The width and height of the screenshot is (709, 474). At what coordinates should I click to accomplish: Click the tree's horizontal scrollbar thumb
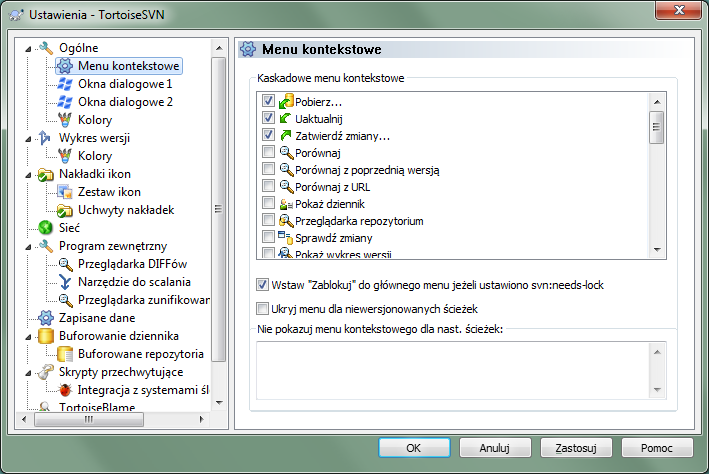click(x=89, y=419)
